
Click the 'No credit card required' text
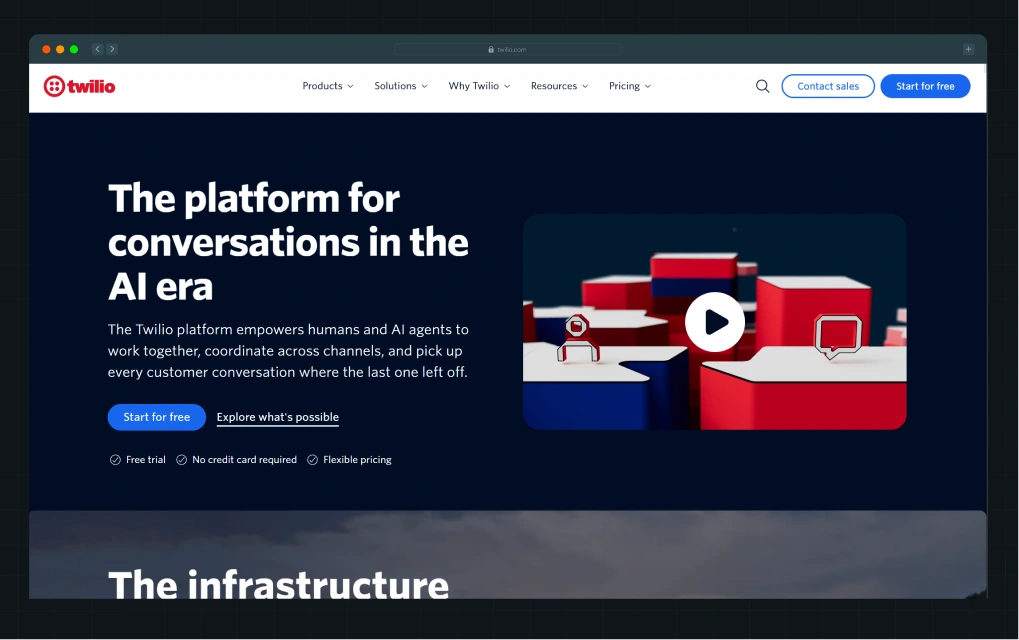click(x=244, y=459)
